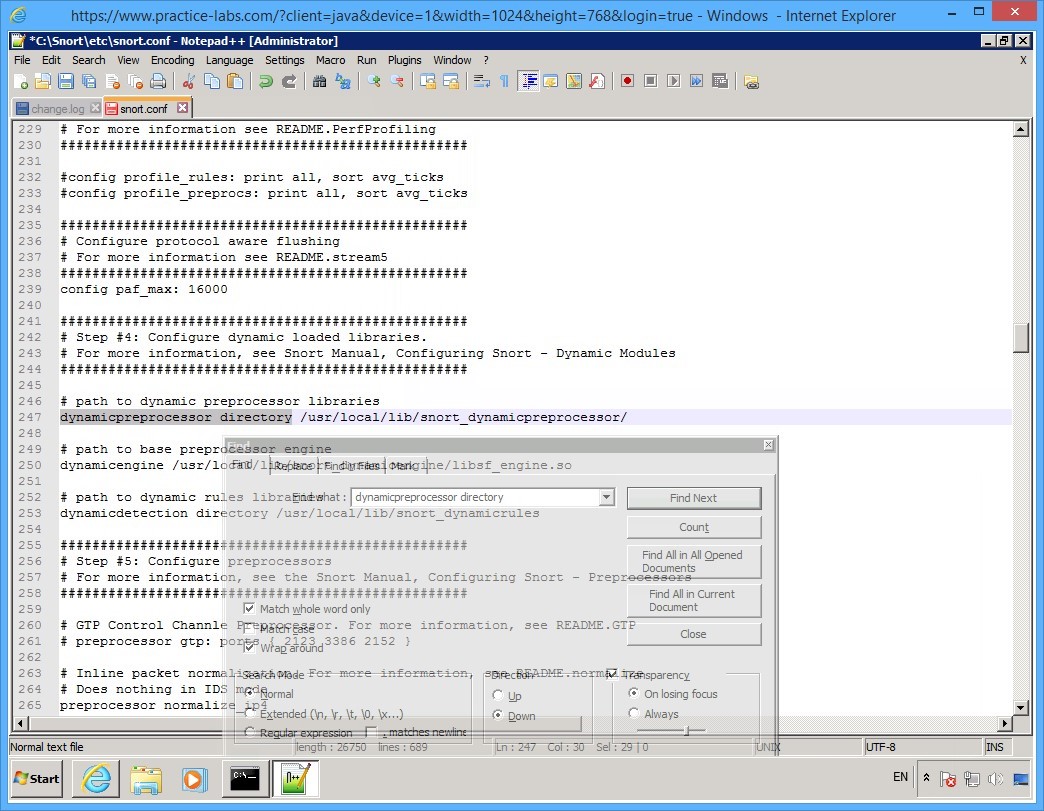Start macro recording with the red record icon
1044x811 pixels.
pyautogui.click(x=627, y=81)
